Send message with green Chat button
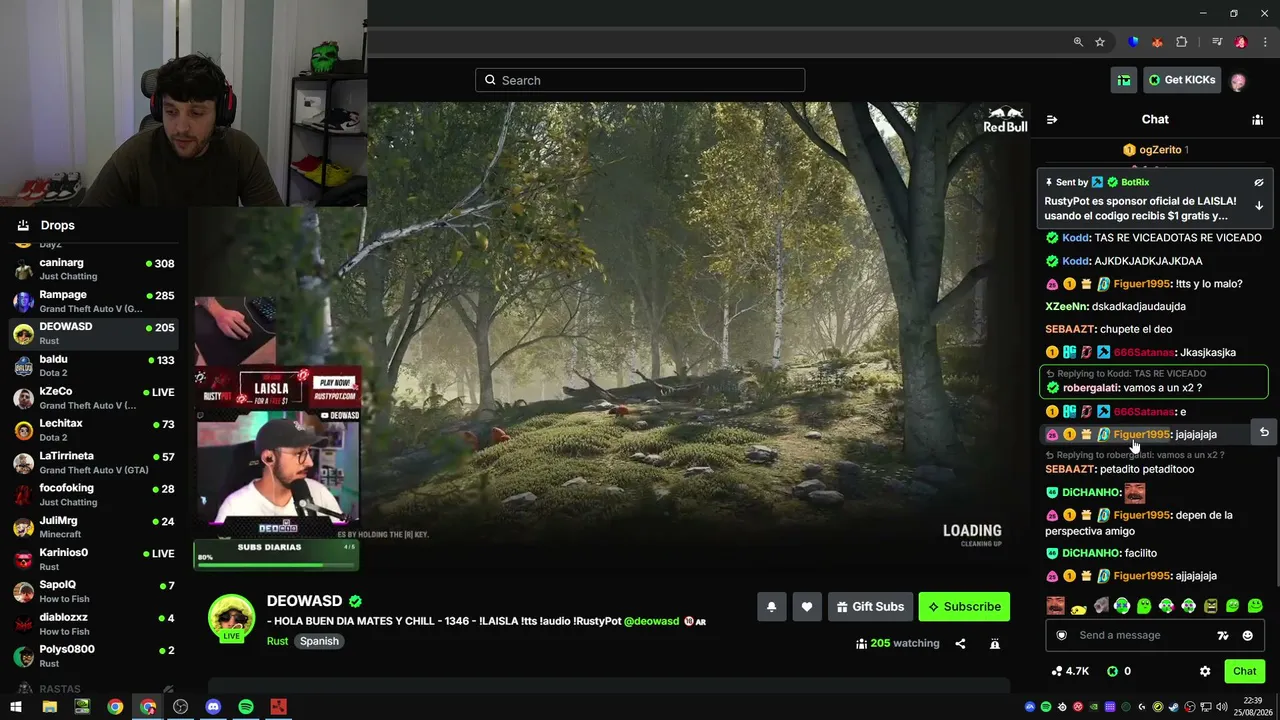 click(x=1244, y=671)
